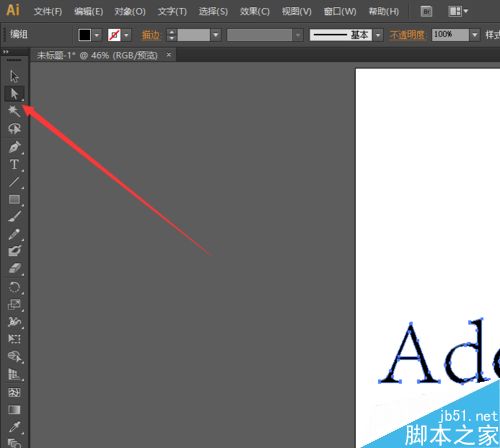The height and width of the screenshot is (448, 500).
Task: Expand the 基本 brush definition dropdown
Action: [378, 35]
